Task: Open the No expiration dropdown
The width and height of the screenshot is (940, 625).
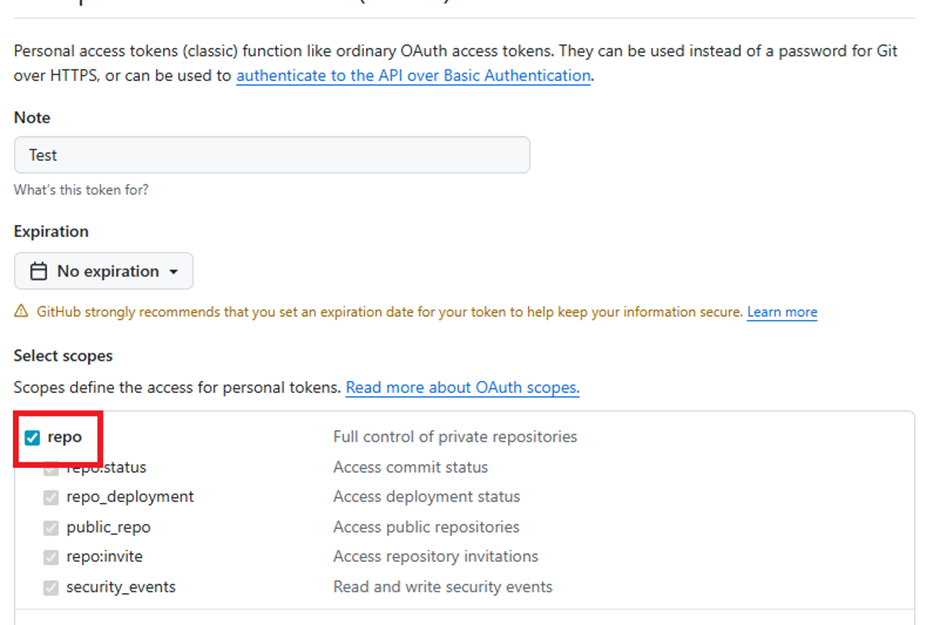Action: pyautogui.click(x=104, y=271)
